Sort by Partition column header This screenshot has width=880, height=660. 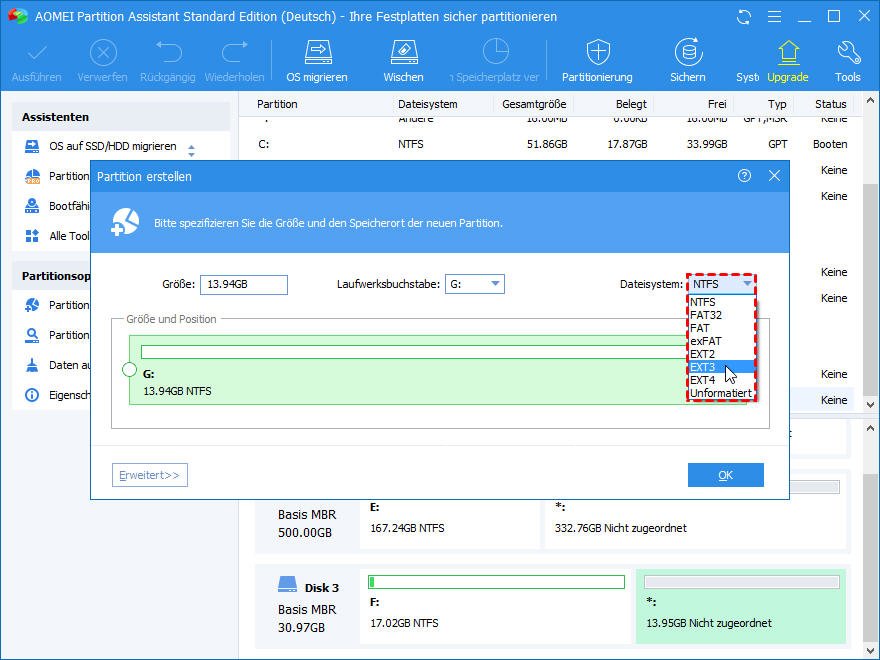[277, 104]
